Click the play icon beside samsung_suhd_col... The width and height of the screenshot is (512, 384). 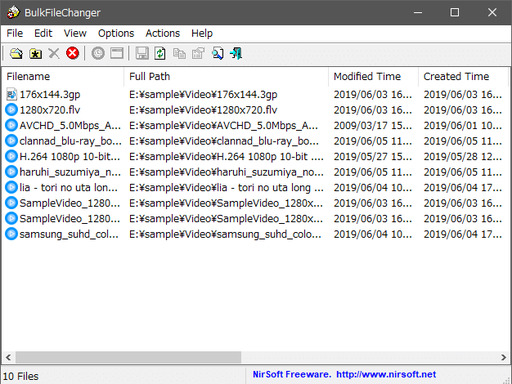11,234
